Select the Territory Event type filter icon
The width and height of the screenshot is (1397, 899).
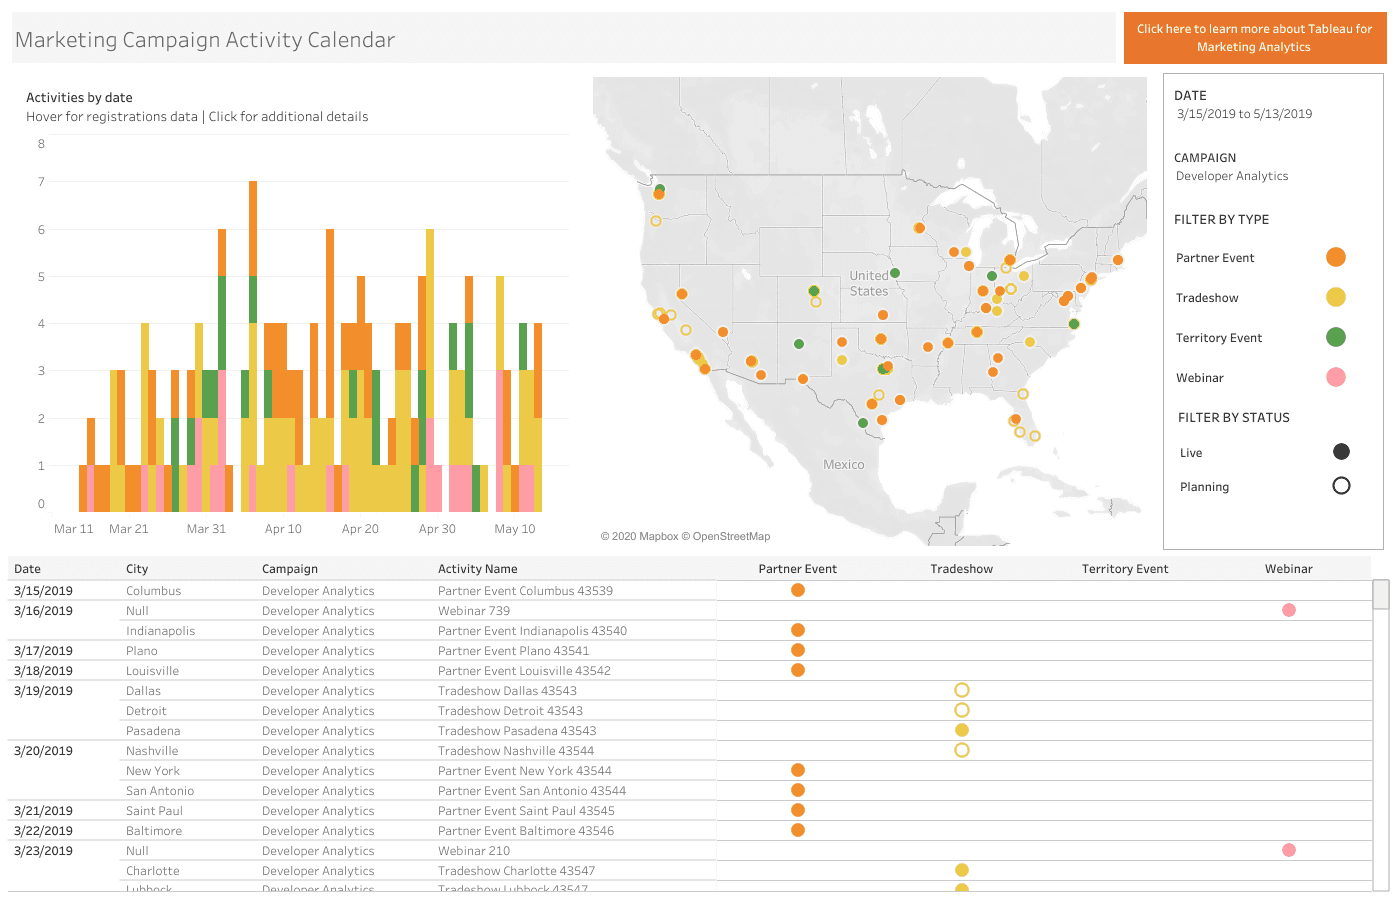[1336, 337]
